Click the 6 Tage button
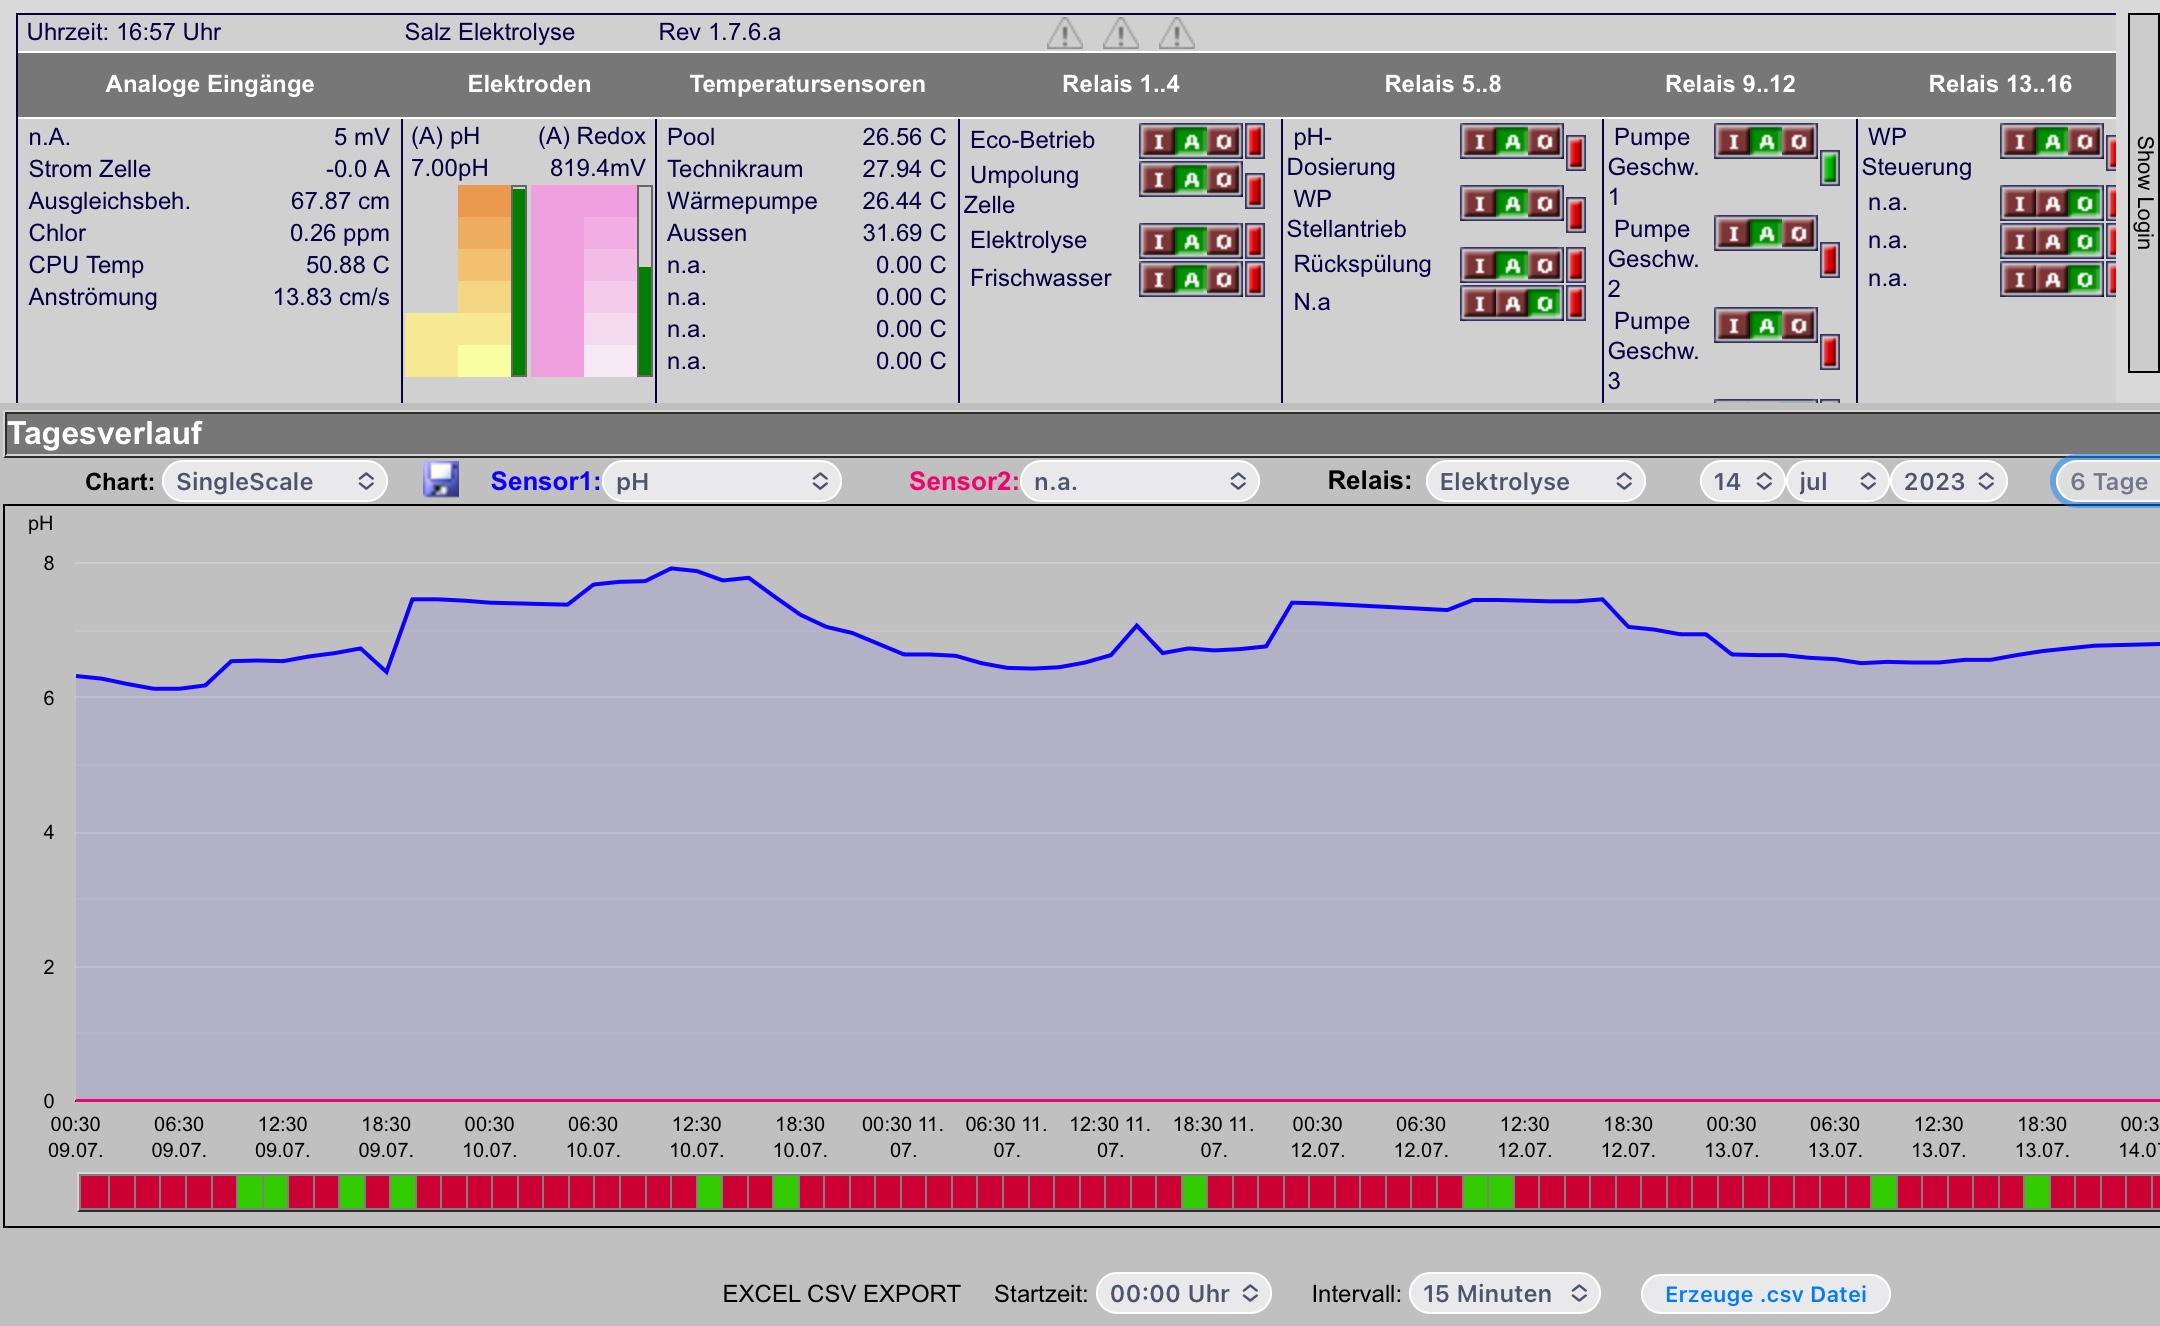 2107,482
